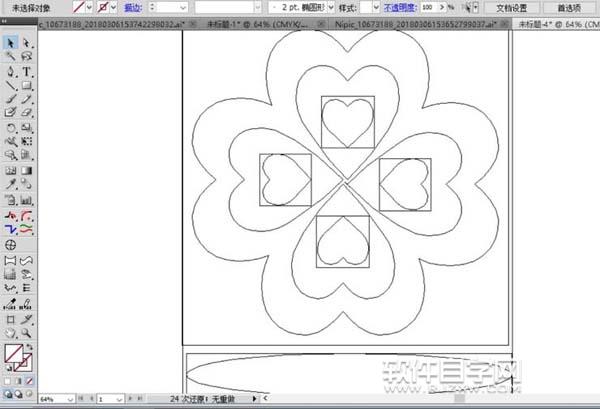600x409 pixels.
Task: Click the 首选项 button
Action: pyautogui.click(x=571, y=7)
